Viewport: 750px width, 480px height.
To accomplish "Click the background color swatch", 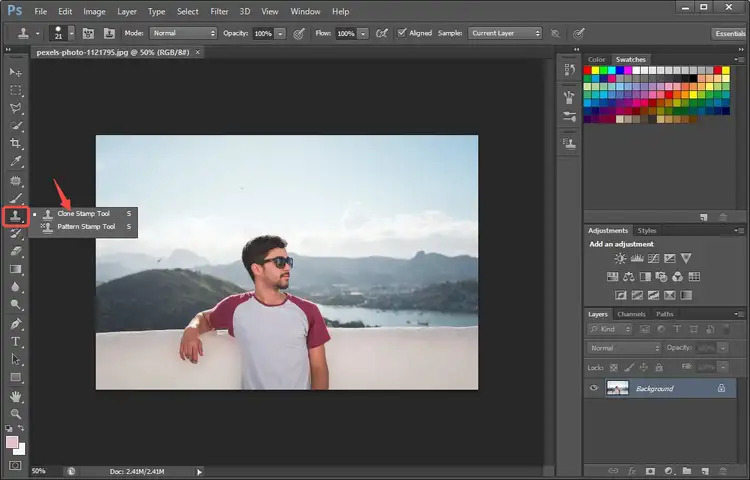I will tap(21, 451).
